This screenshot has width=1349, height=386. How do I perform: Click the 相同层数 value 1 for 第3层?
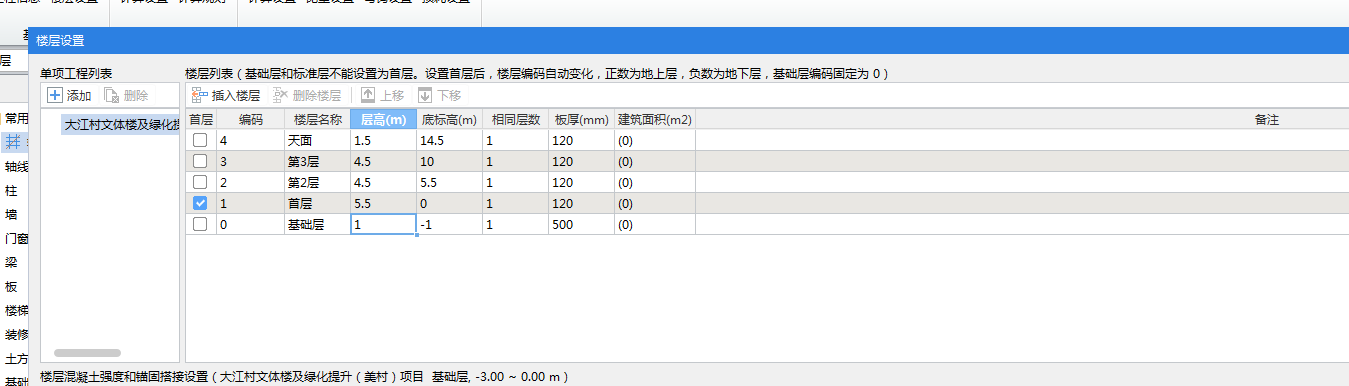[x=515, y=161]
